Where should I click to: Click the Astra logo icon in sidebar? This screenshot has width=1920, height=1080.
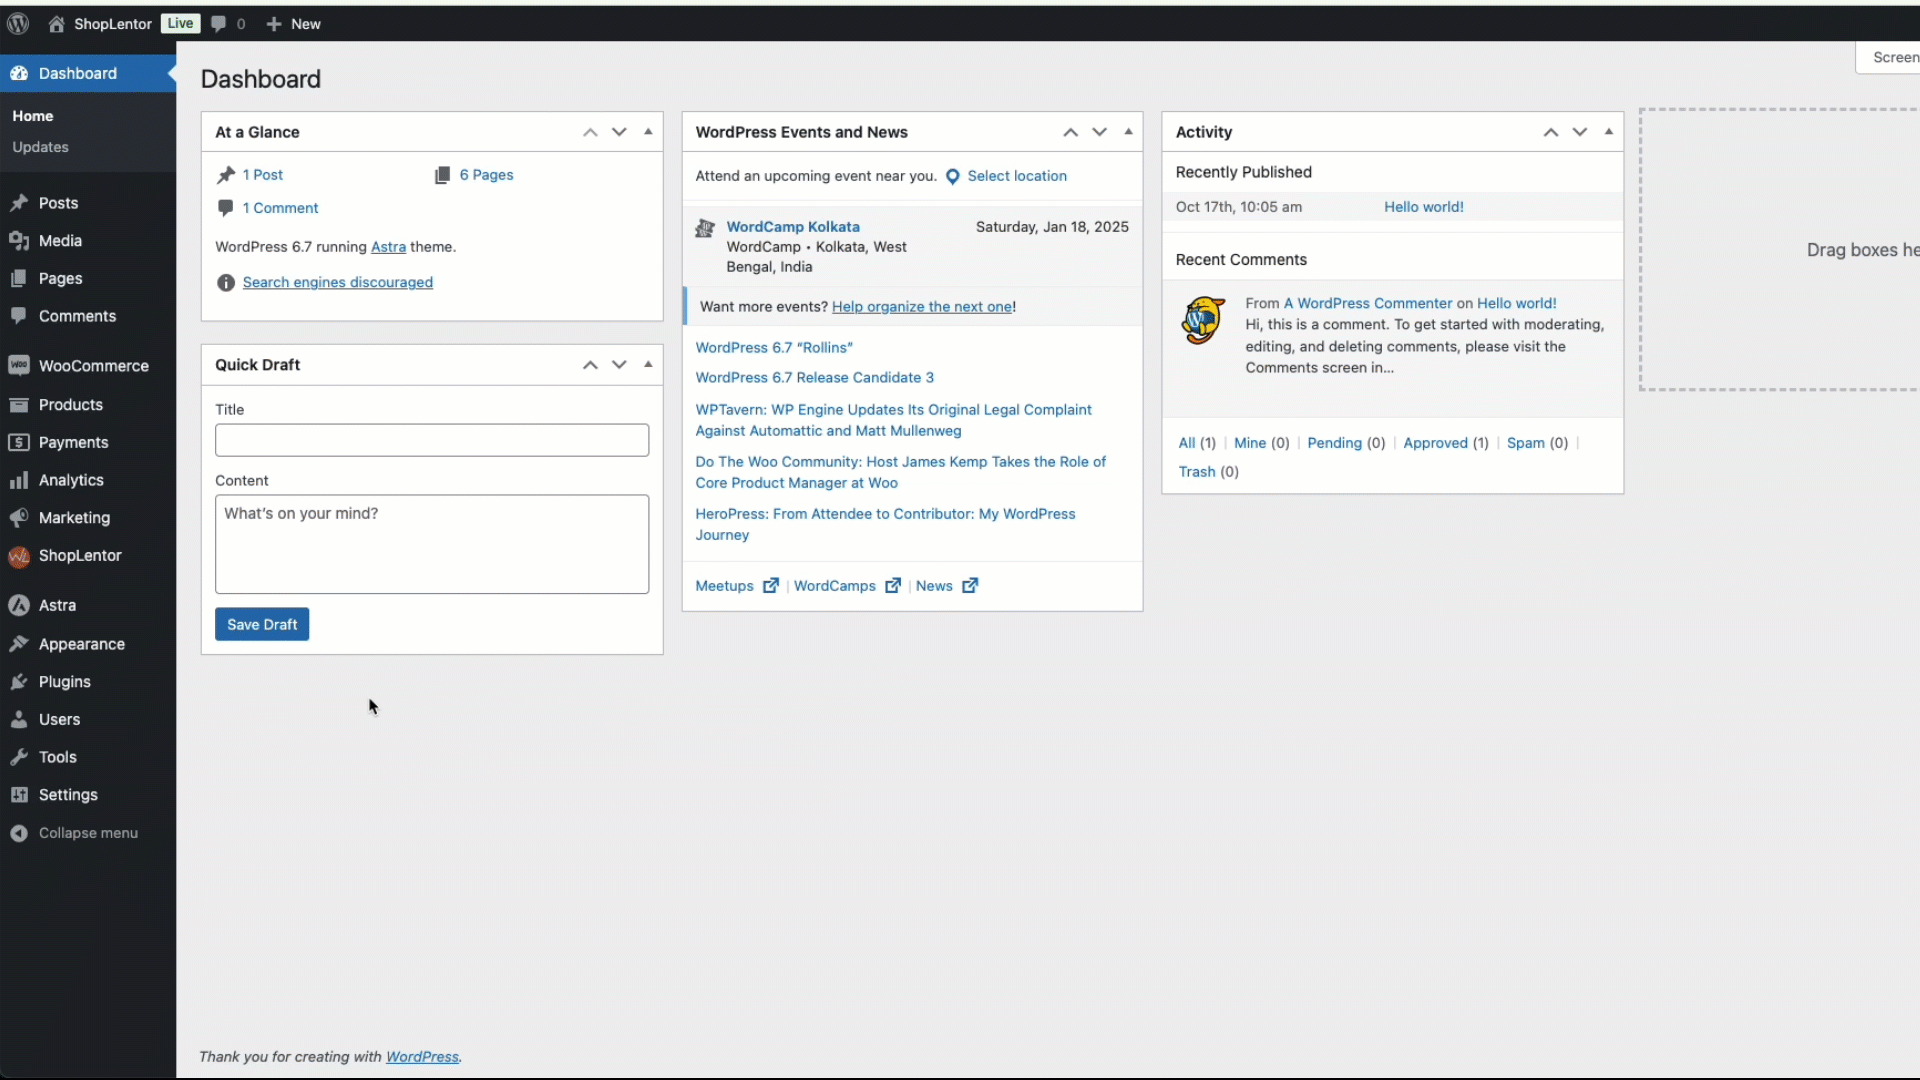(19, 605)
